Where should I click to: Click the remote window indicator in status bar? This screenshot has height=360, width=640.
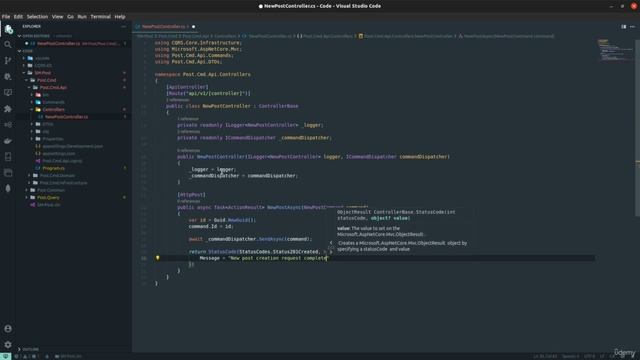pos(5,356)
